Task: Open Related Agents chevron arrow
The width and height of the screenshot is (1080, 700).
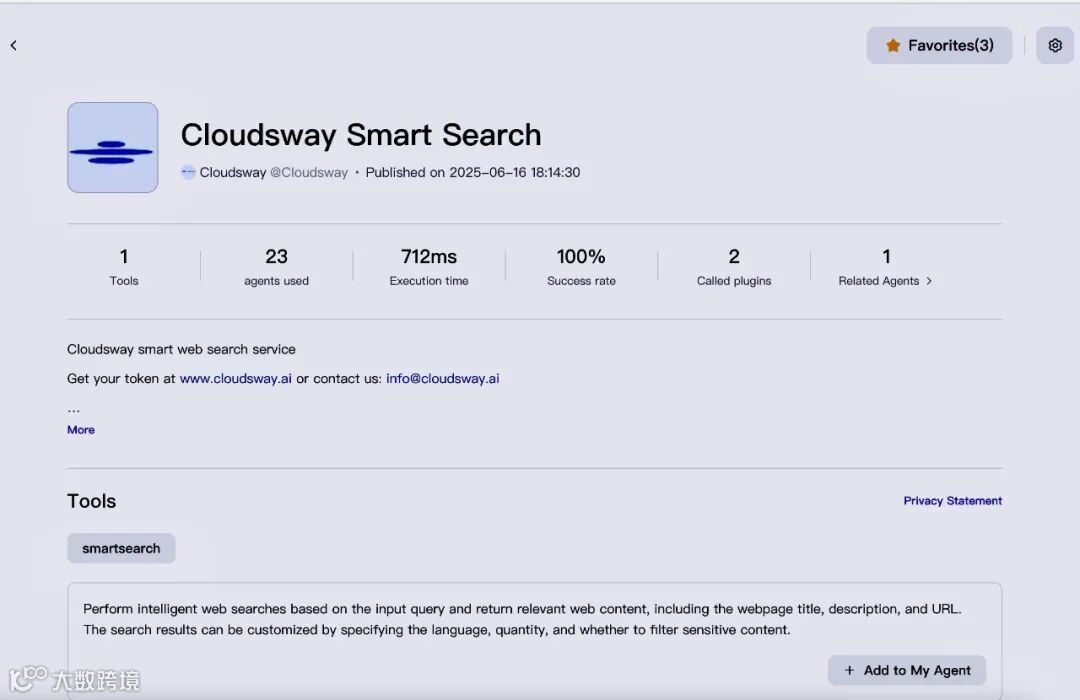Action: [x=929, y=281]
